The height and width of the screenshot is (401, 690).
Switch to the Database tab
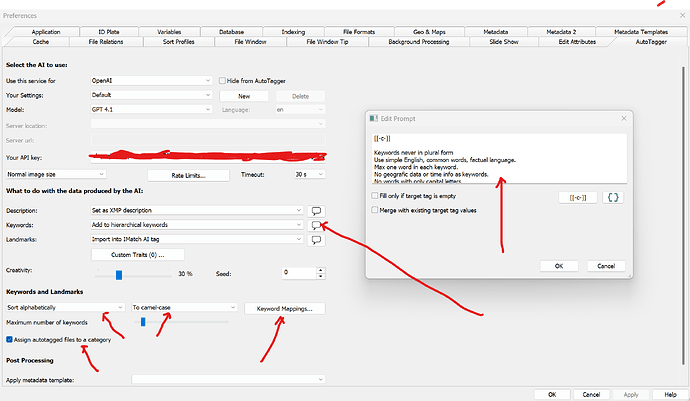231,32
